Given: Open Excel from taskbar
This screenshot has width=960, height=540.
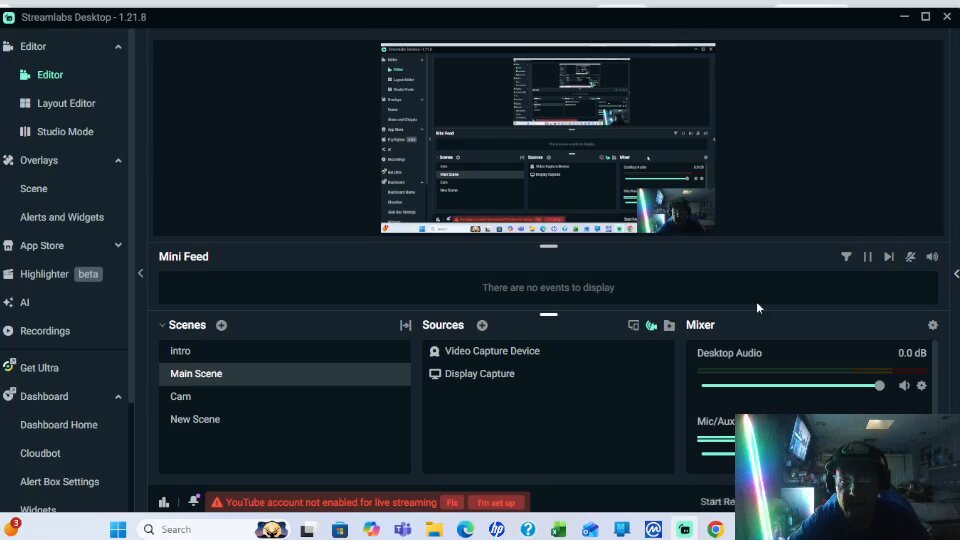Looking at the screenshot, I should pos(559,529).
